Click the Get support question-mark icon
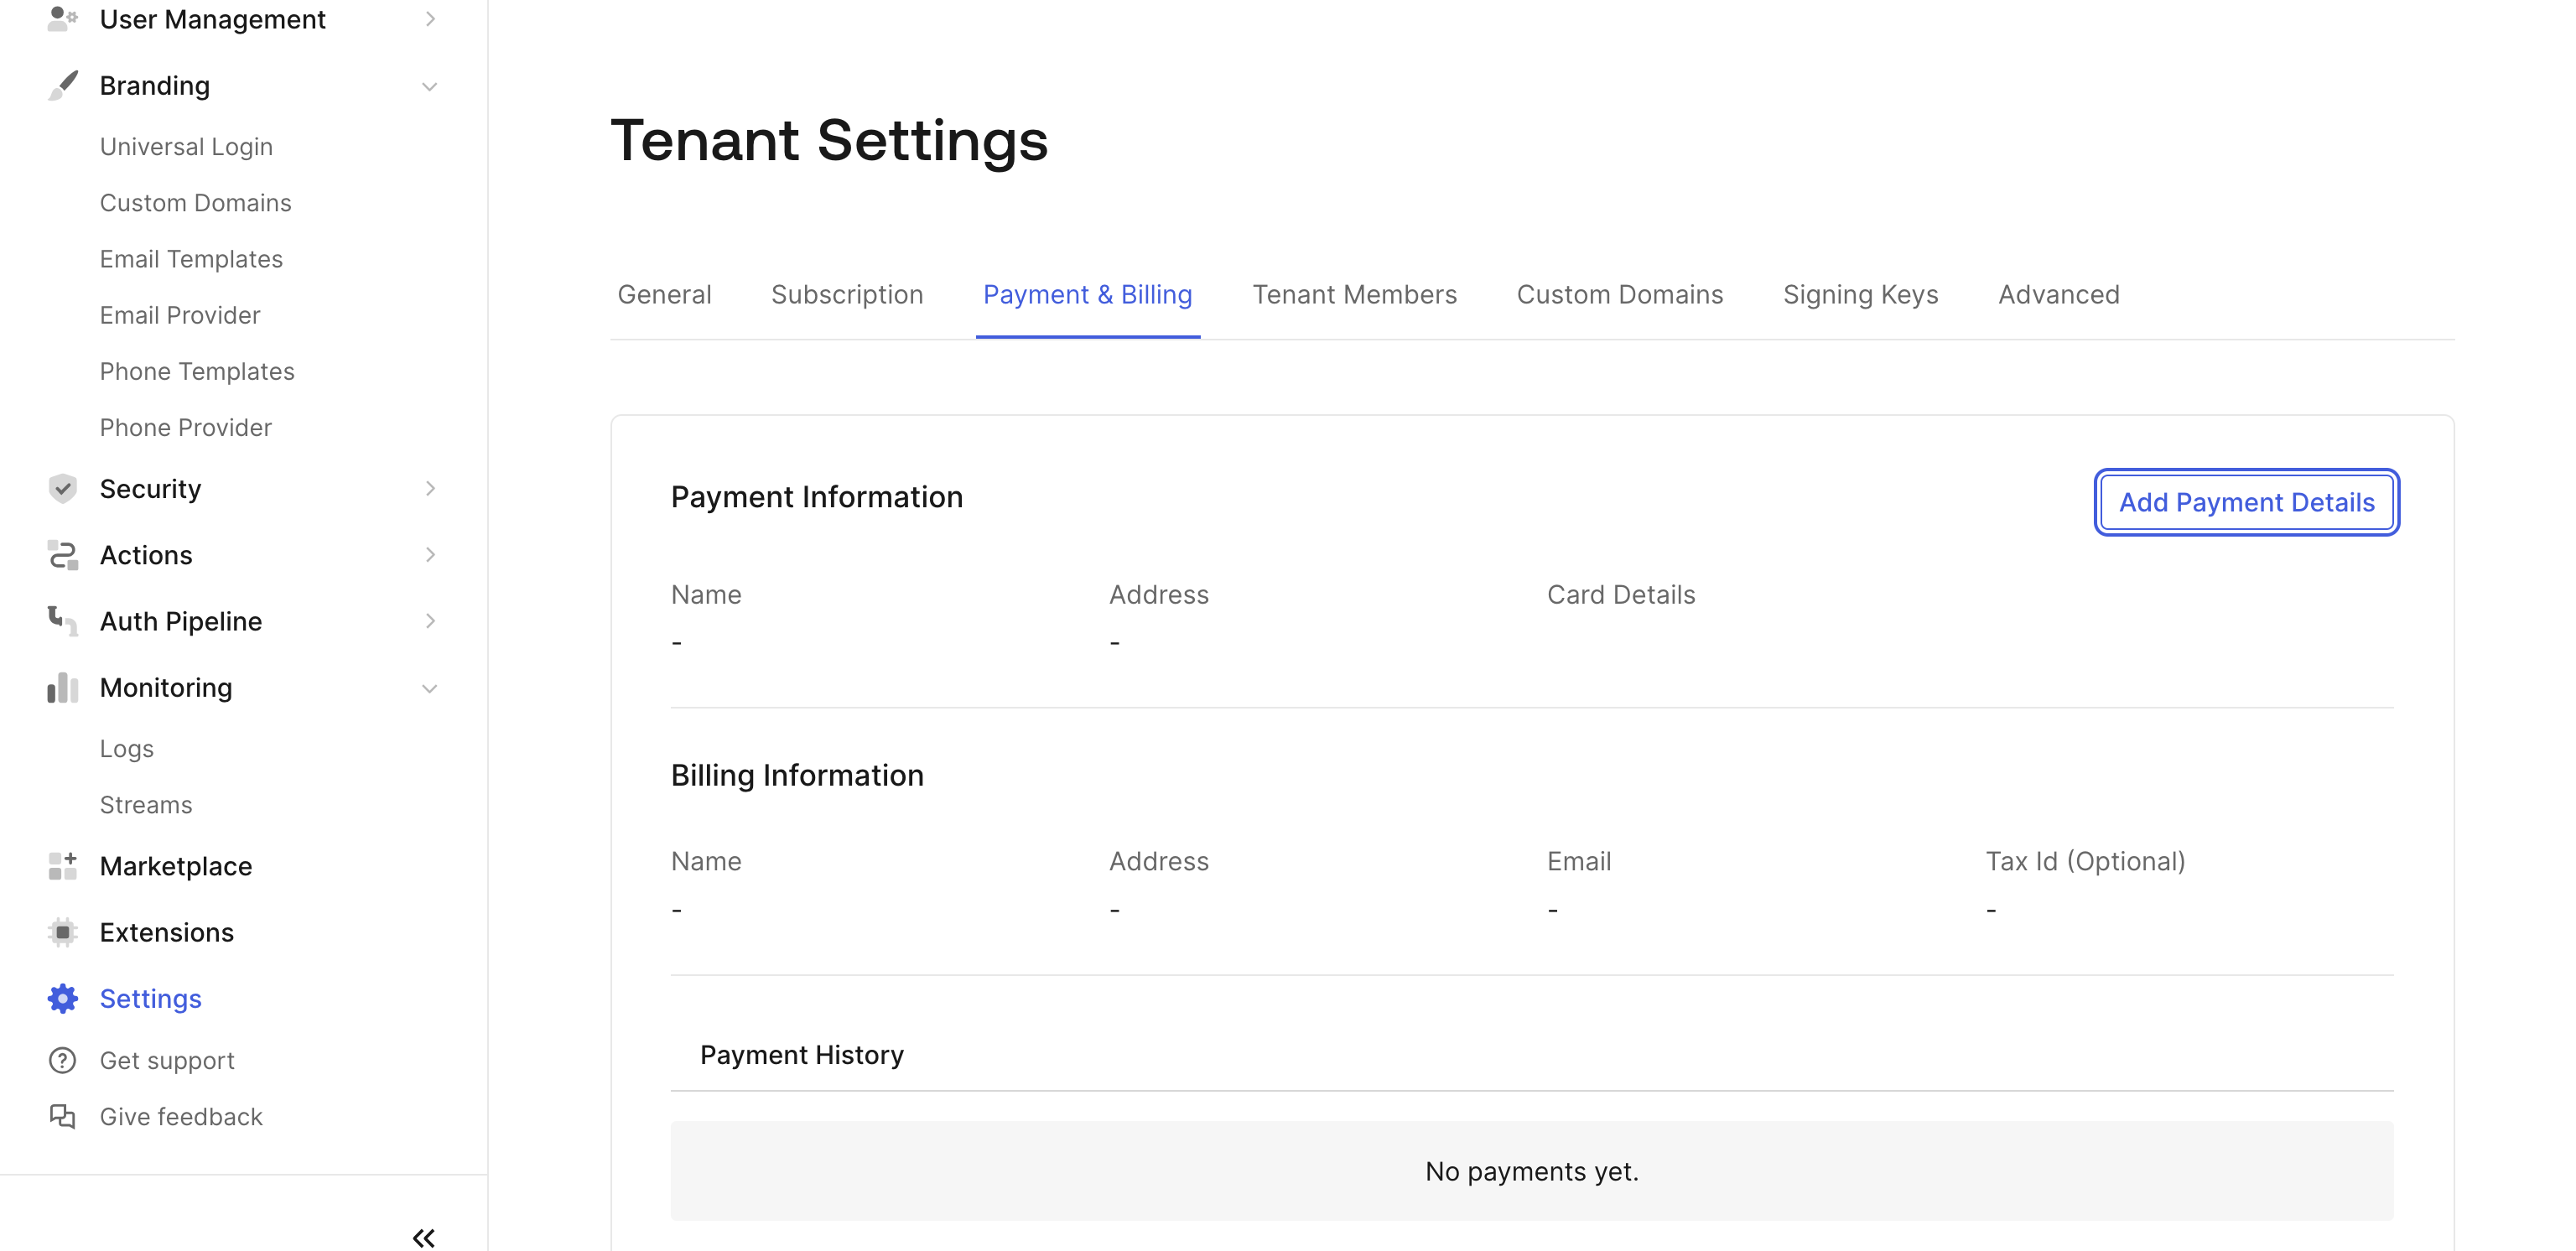Screen dimensions: 2576x1251 pos(62,1060)
